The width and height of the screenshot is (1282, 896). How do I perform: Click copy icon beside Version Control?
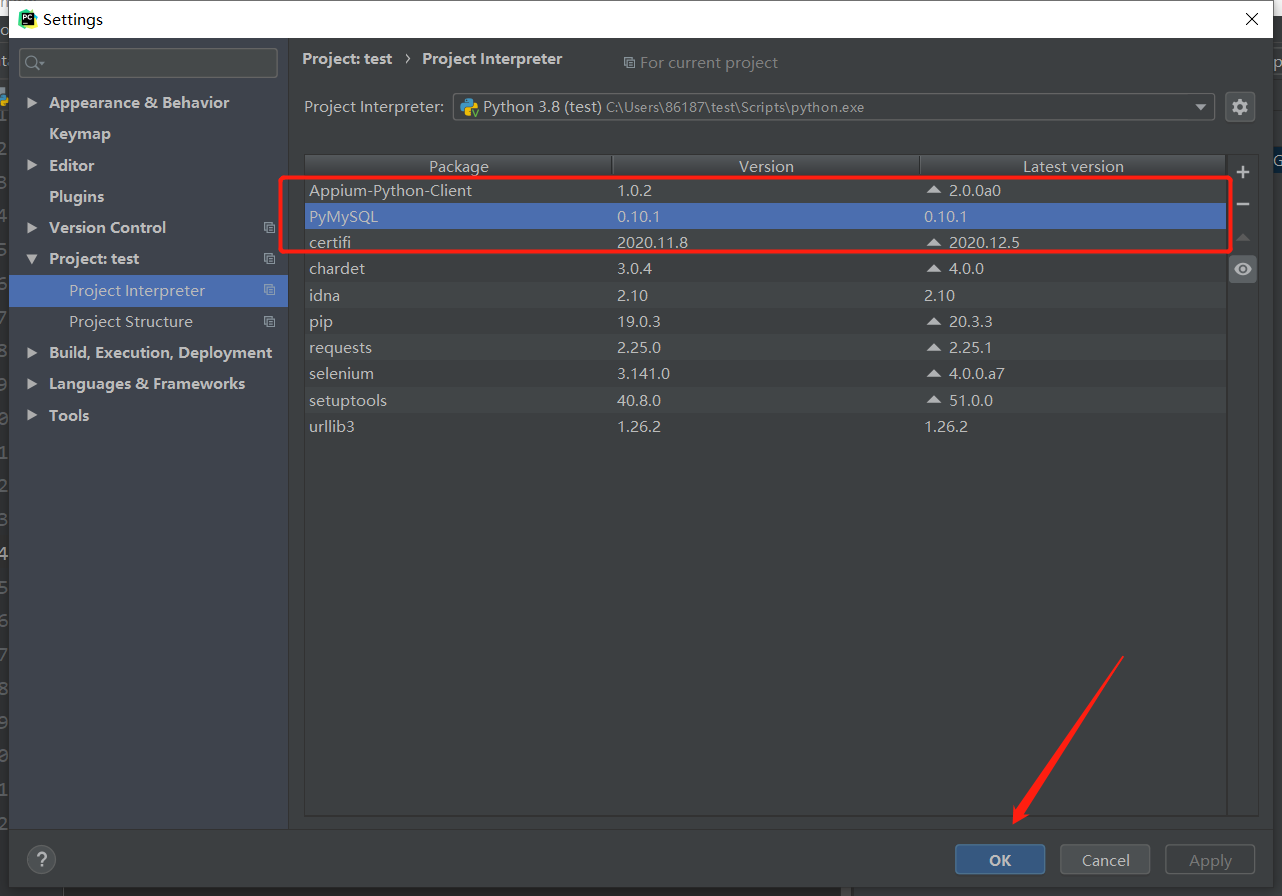pos(269,228)
